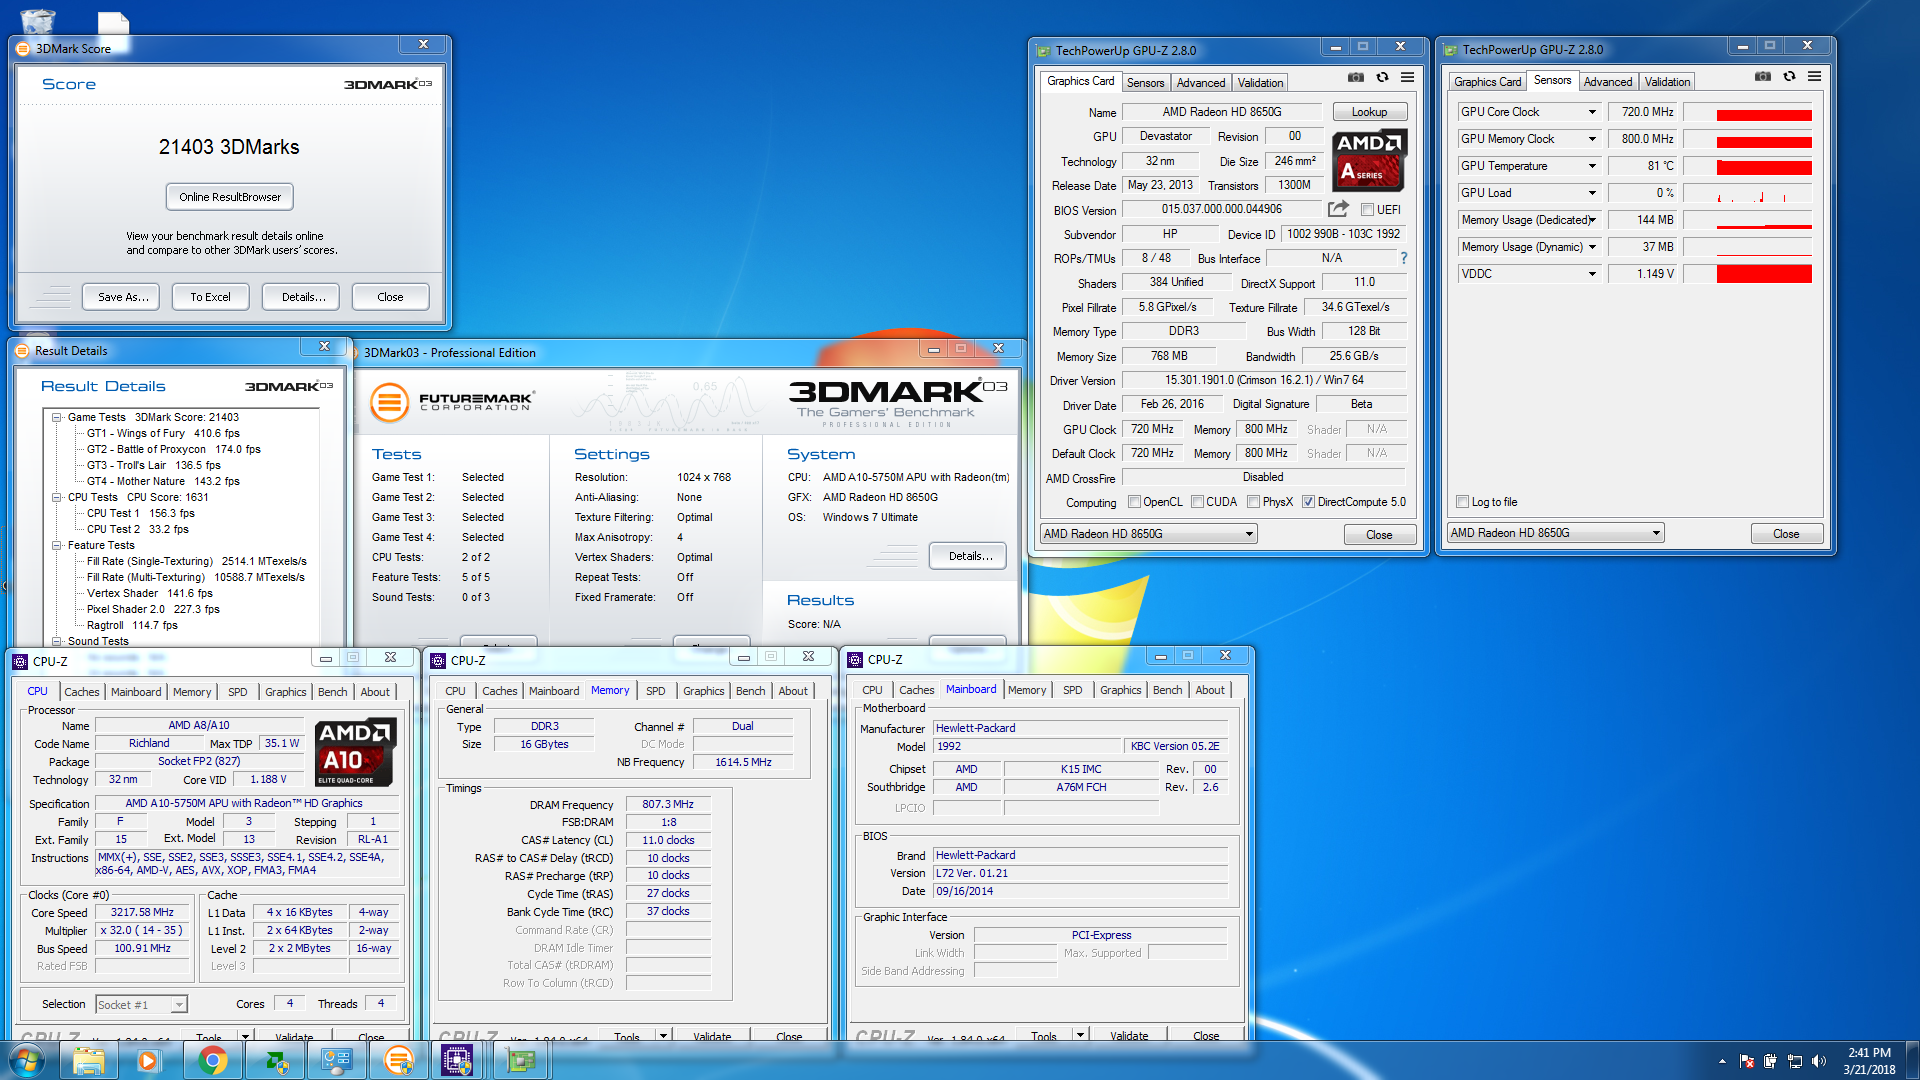Switch to GPU-Z via taskbar icon
Image resolution: width=1920 pixels, height=1080 pixels.
(x=521, y=1060)
